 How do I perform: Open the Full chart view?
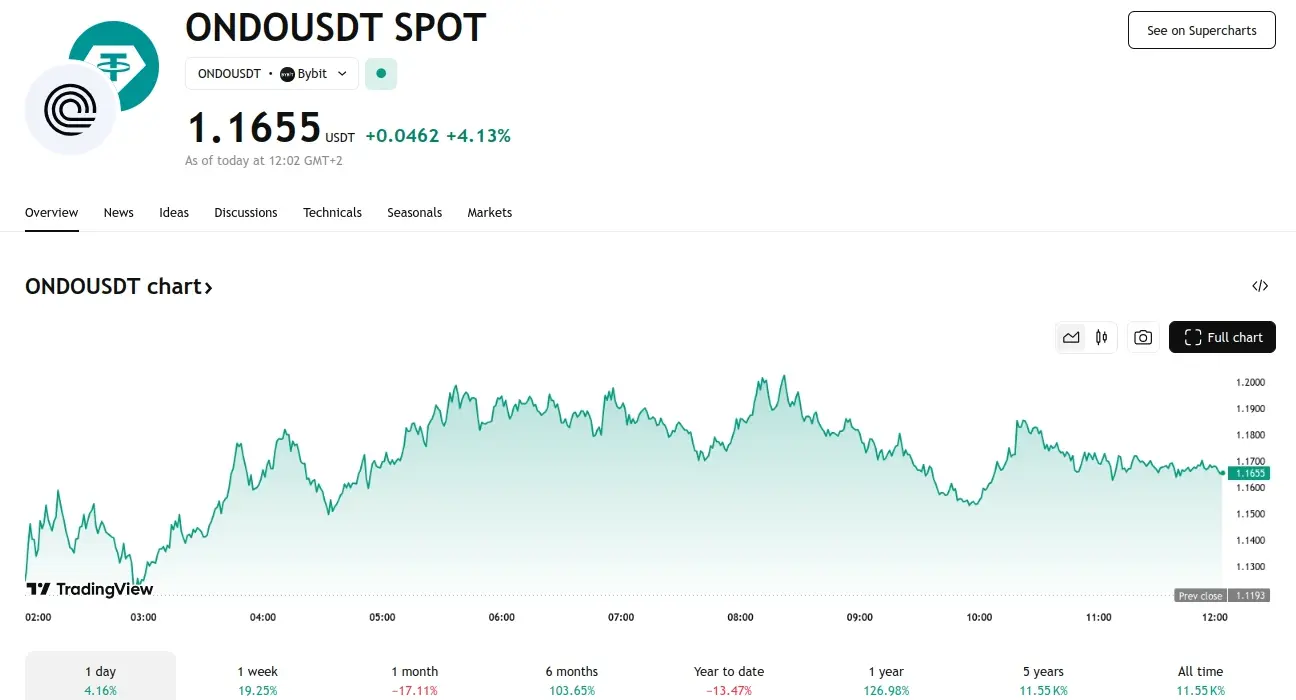point(1222,338)
